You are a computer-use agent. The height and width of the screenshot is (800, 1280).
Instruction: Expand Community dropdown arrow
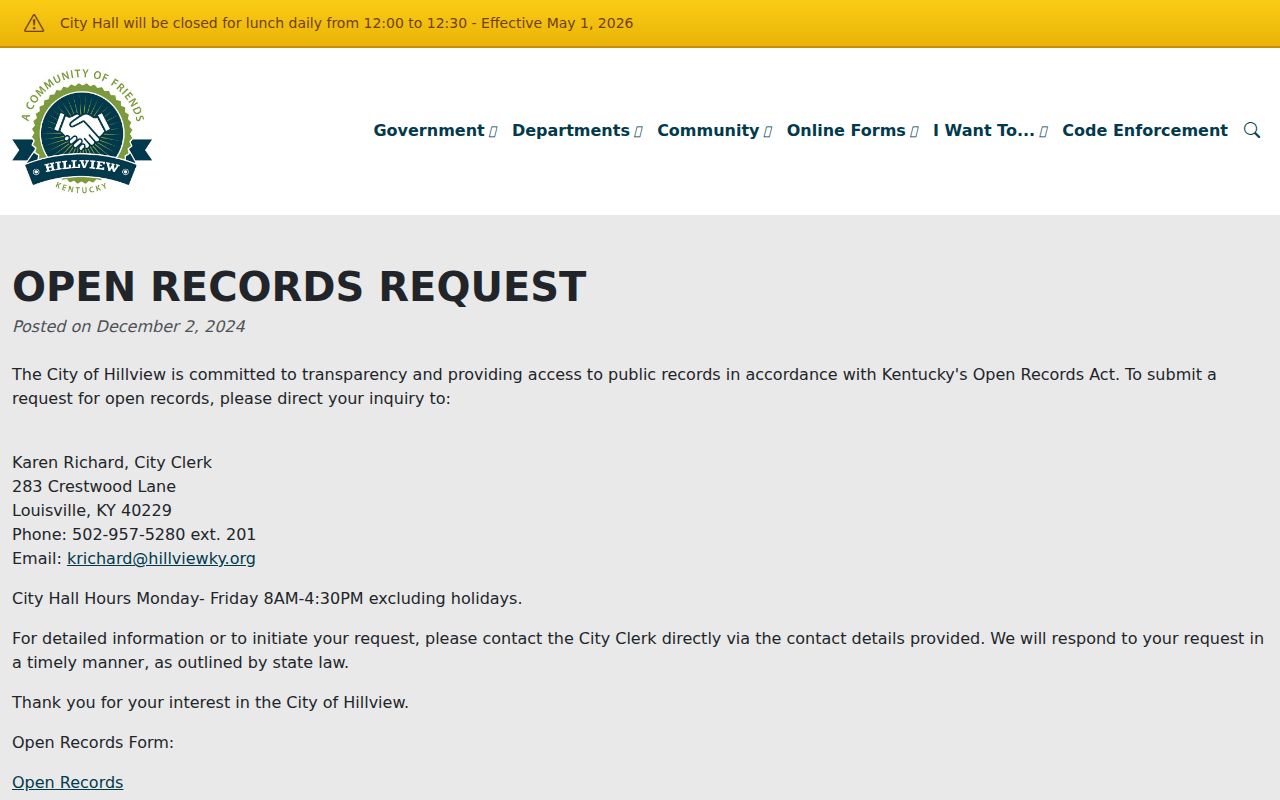click(x=768, y=131)
